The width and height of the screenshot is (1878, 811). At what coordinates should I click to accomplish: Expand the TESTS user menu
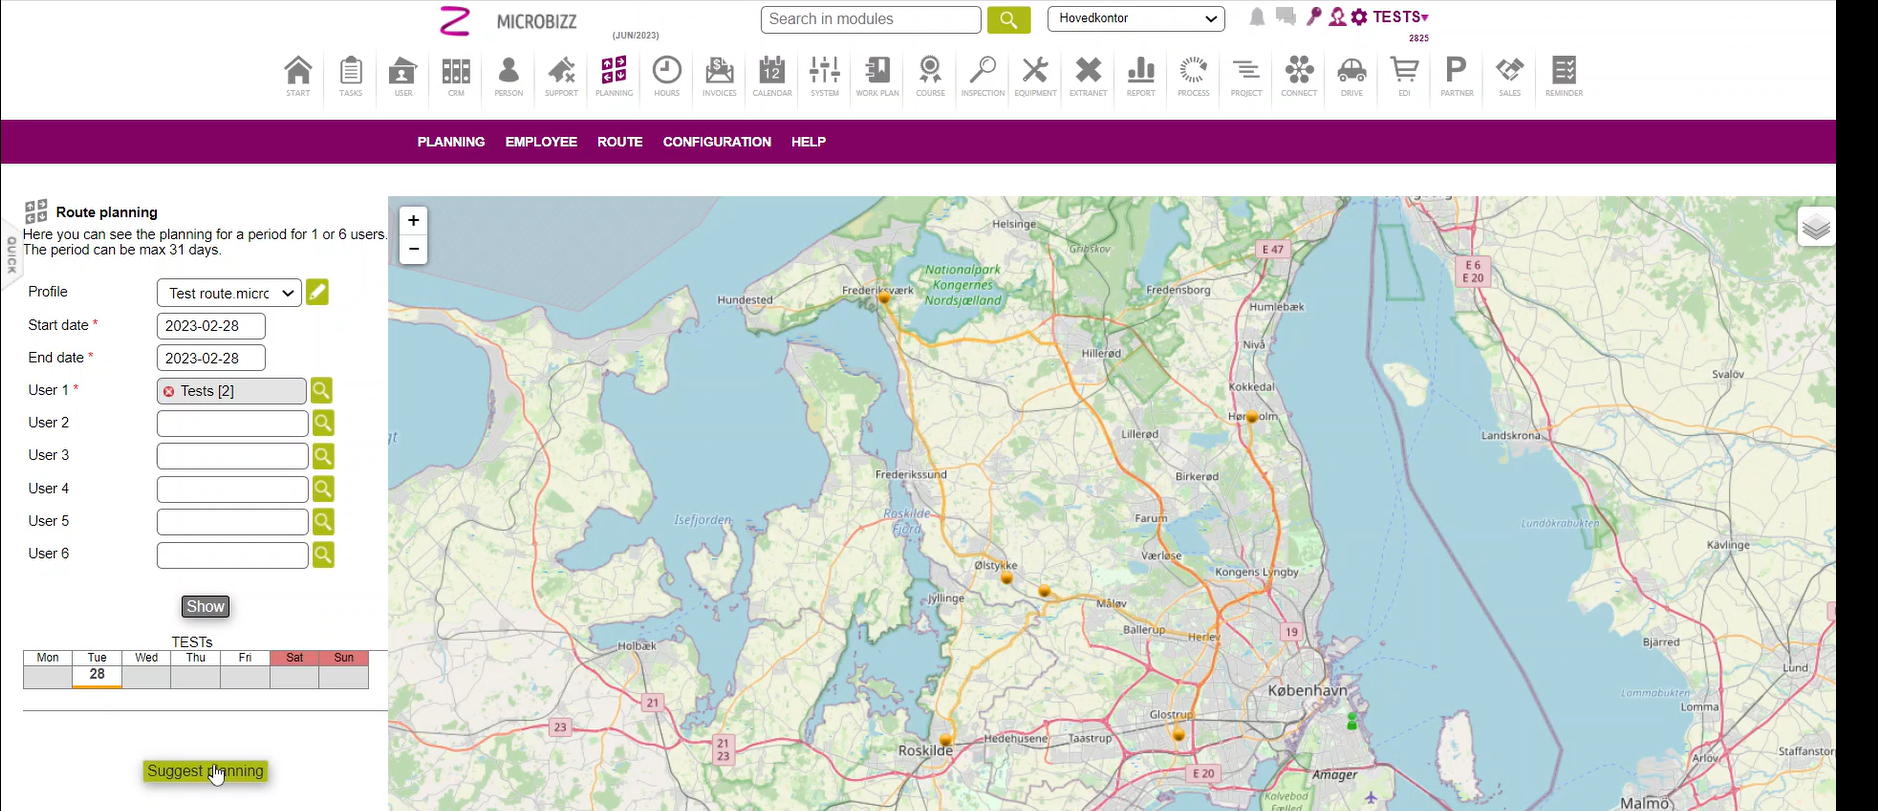pos(1400,17)
